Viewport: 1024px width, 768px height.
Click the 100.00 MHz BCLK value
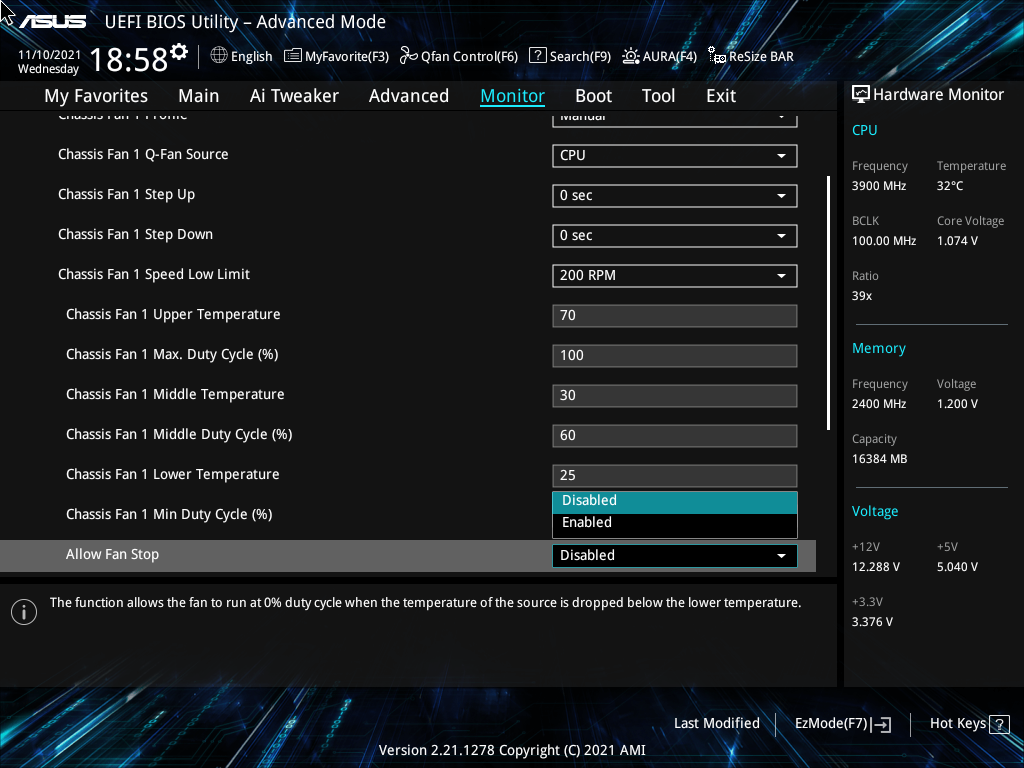884,241
